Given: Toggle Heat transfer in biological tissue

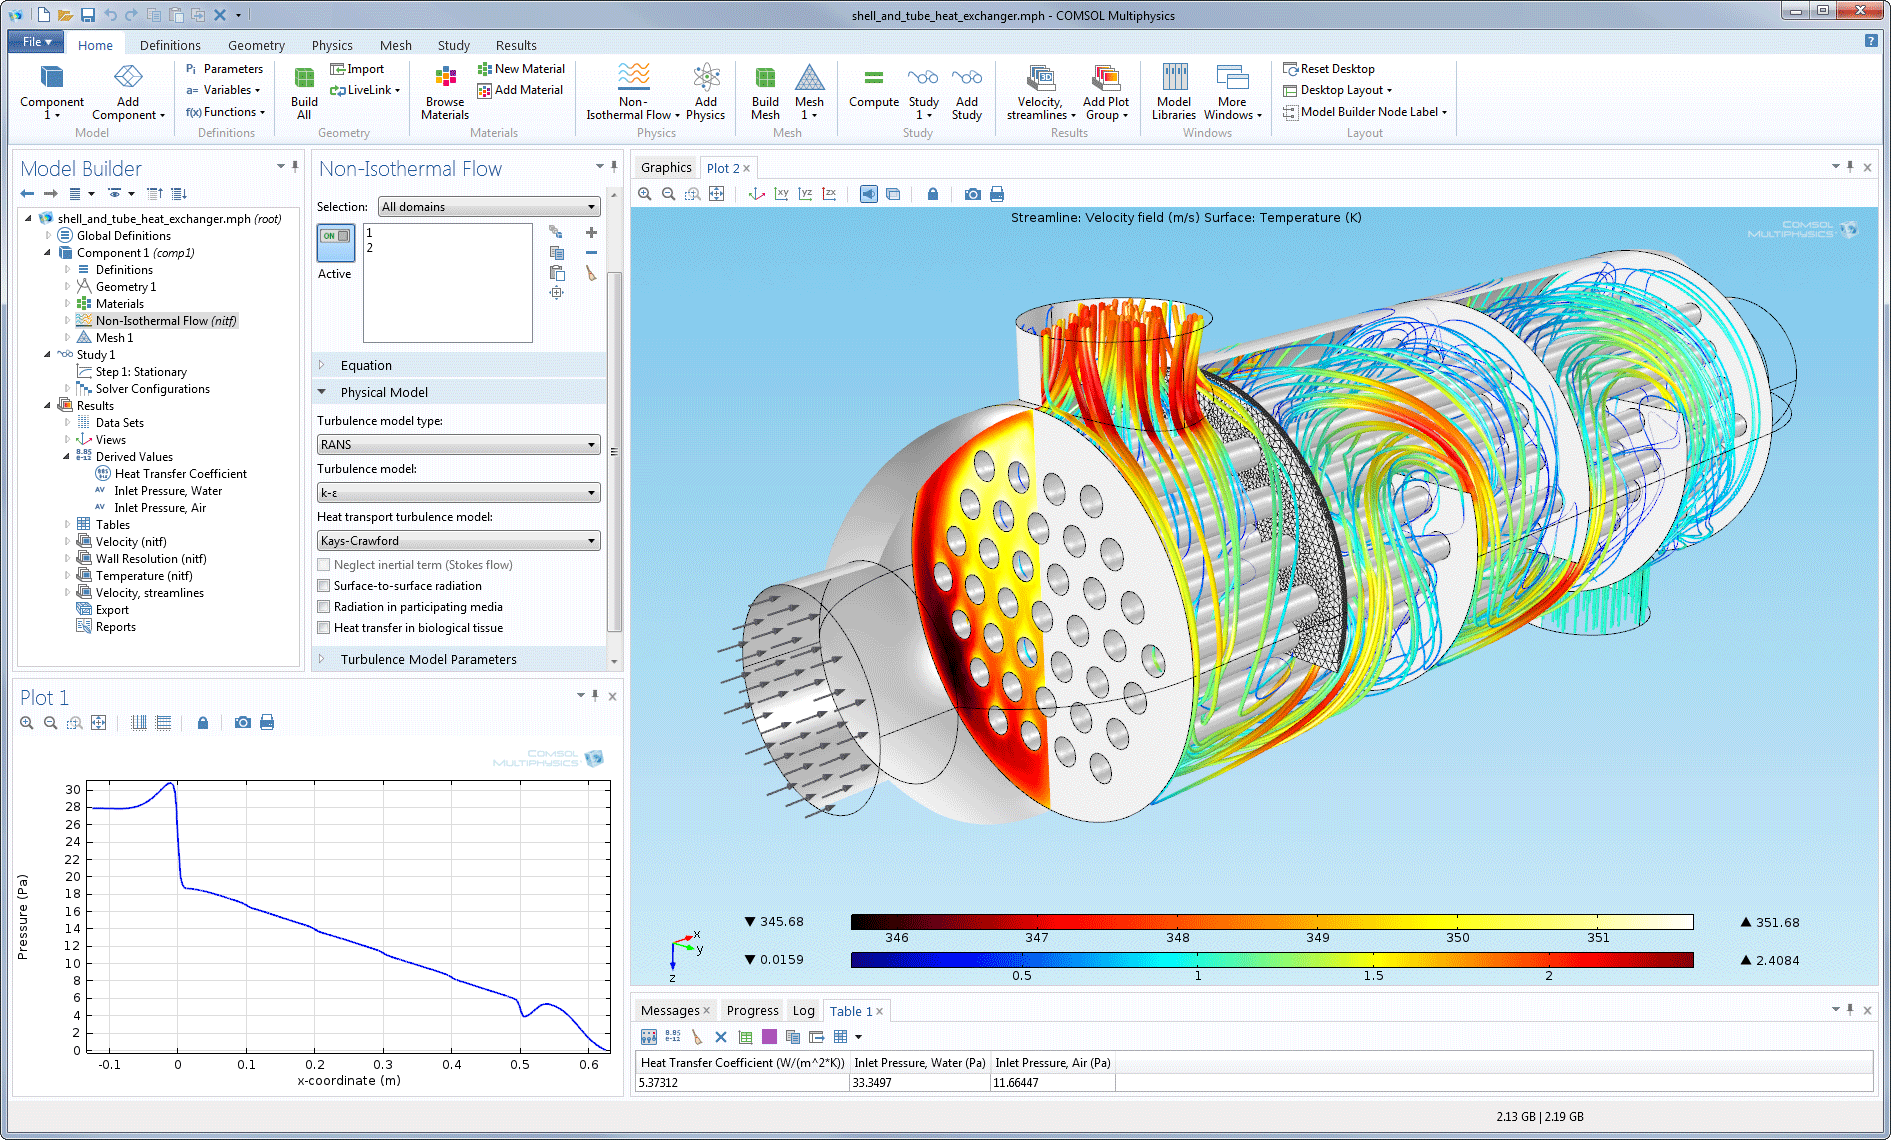Looking at the screenshot, I should 324,627.
